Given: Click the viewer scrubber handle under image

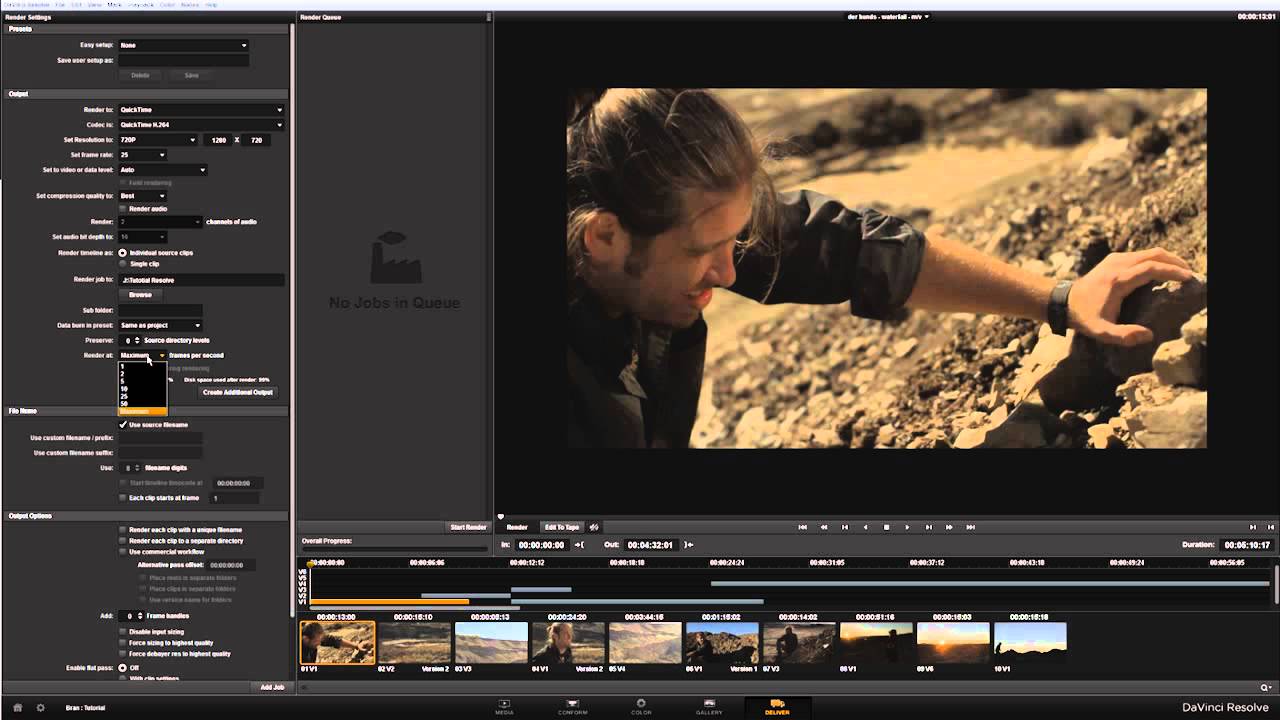Looking at the screenshot, I should [x=501, y=517].
